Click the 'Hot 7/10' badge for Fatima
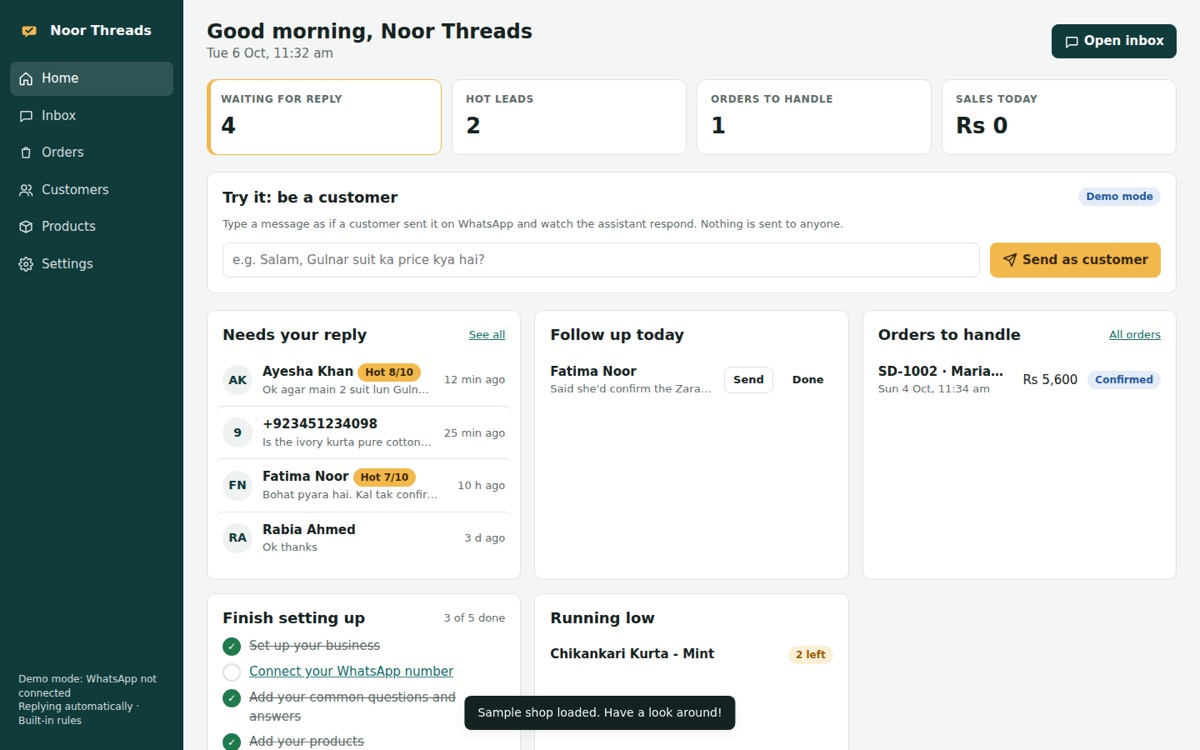Screen dimensions: 1200x750 (x=384, y=478)
